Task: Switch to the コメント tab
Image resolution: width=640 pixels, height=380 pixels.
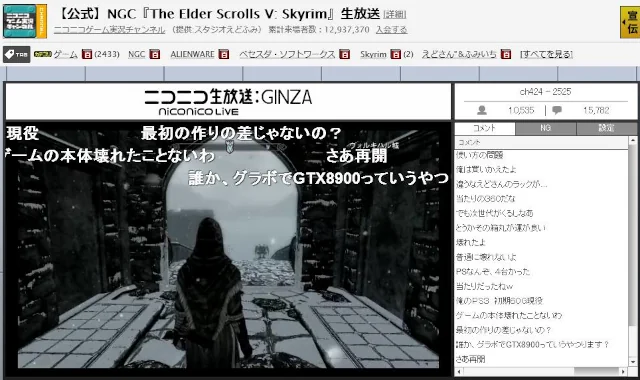Action: (485, 129)
